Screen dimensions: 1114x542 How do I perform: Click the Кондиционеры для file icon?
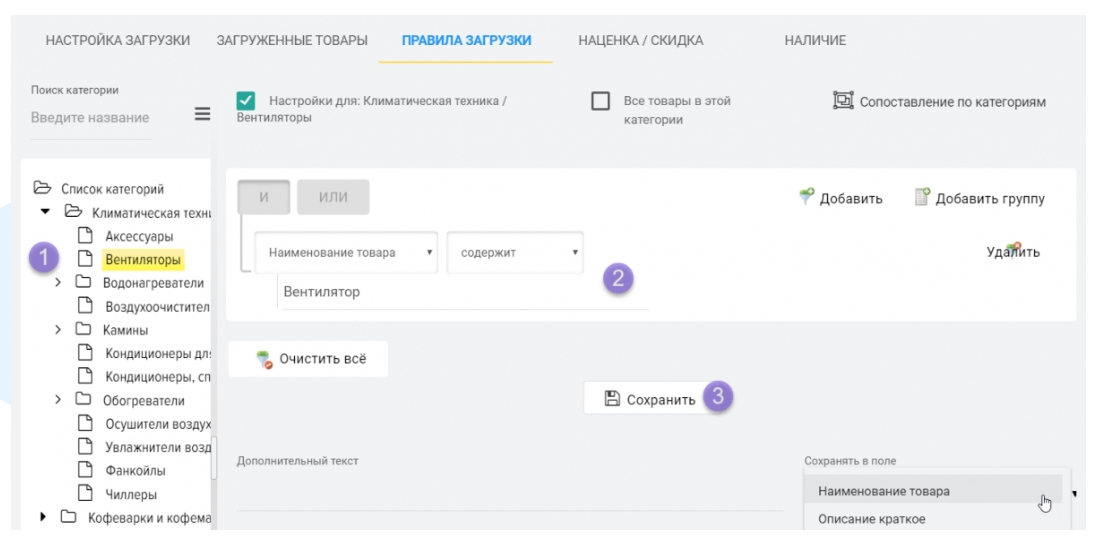(85, 352)
